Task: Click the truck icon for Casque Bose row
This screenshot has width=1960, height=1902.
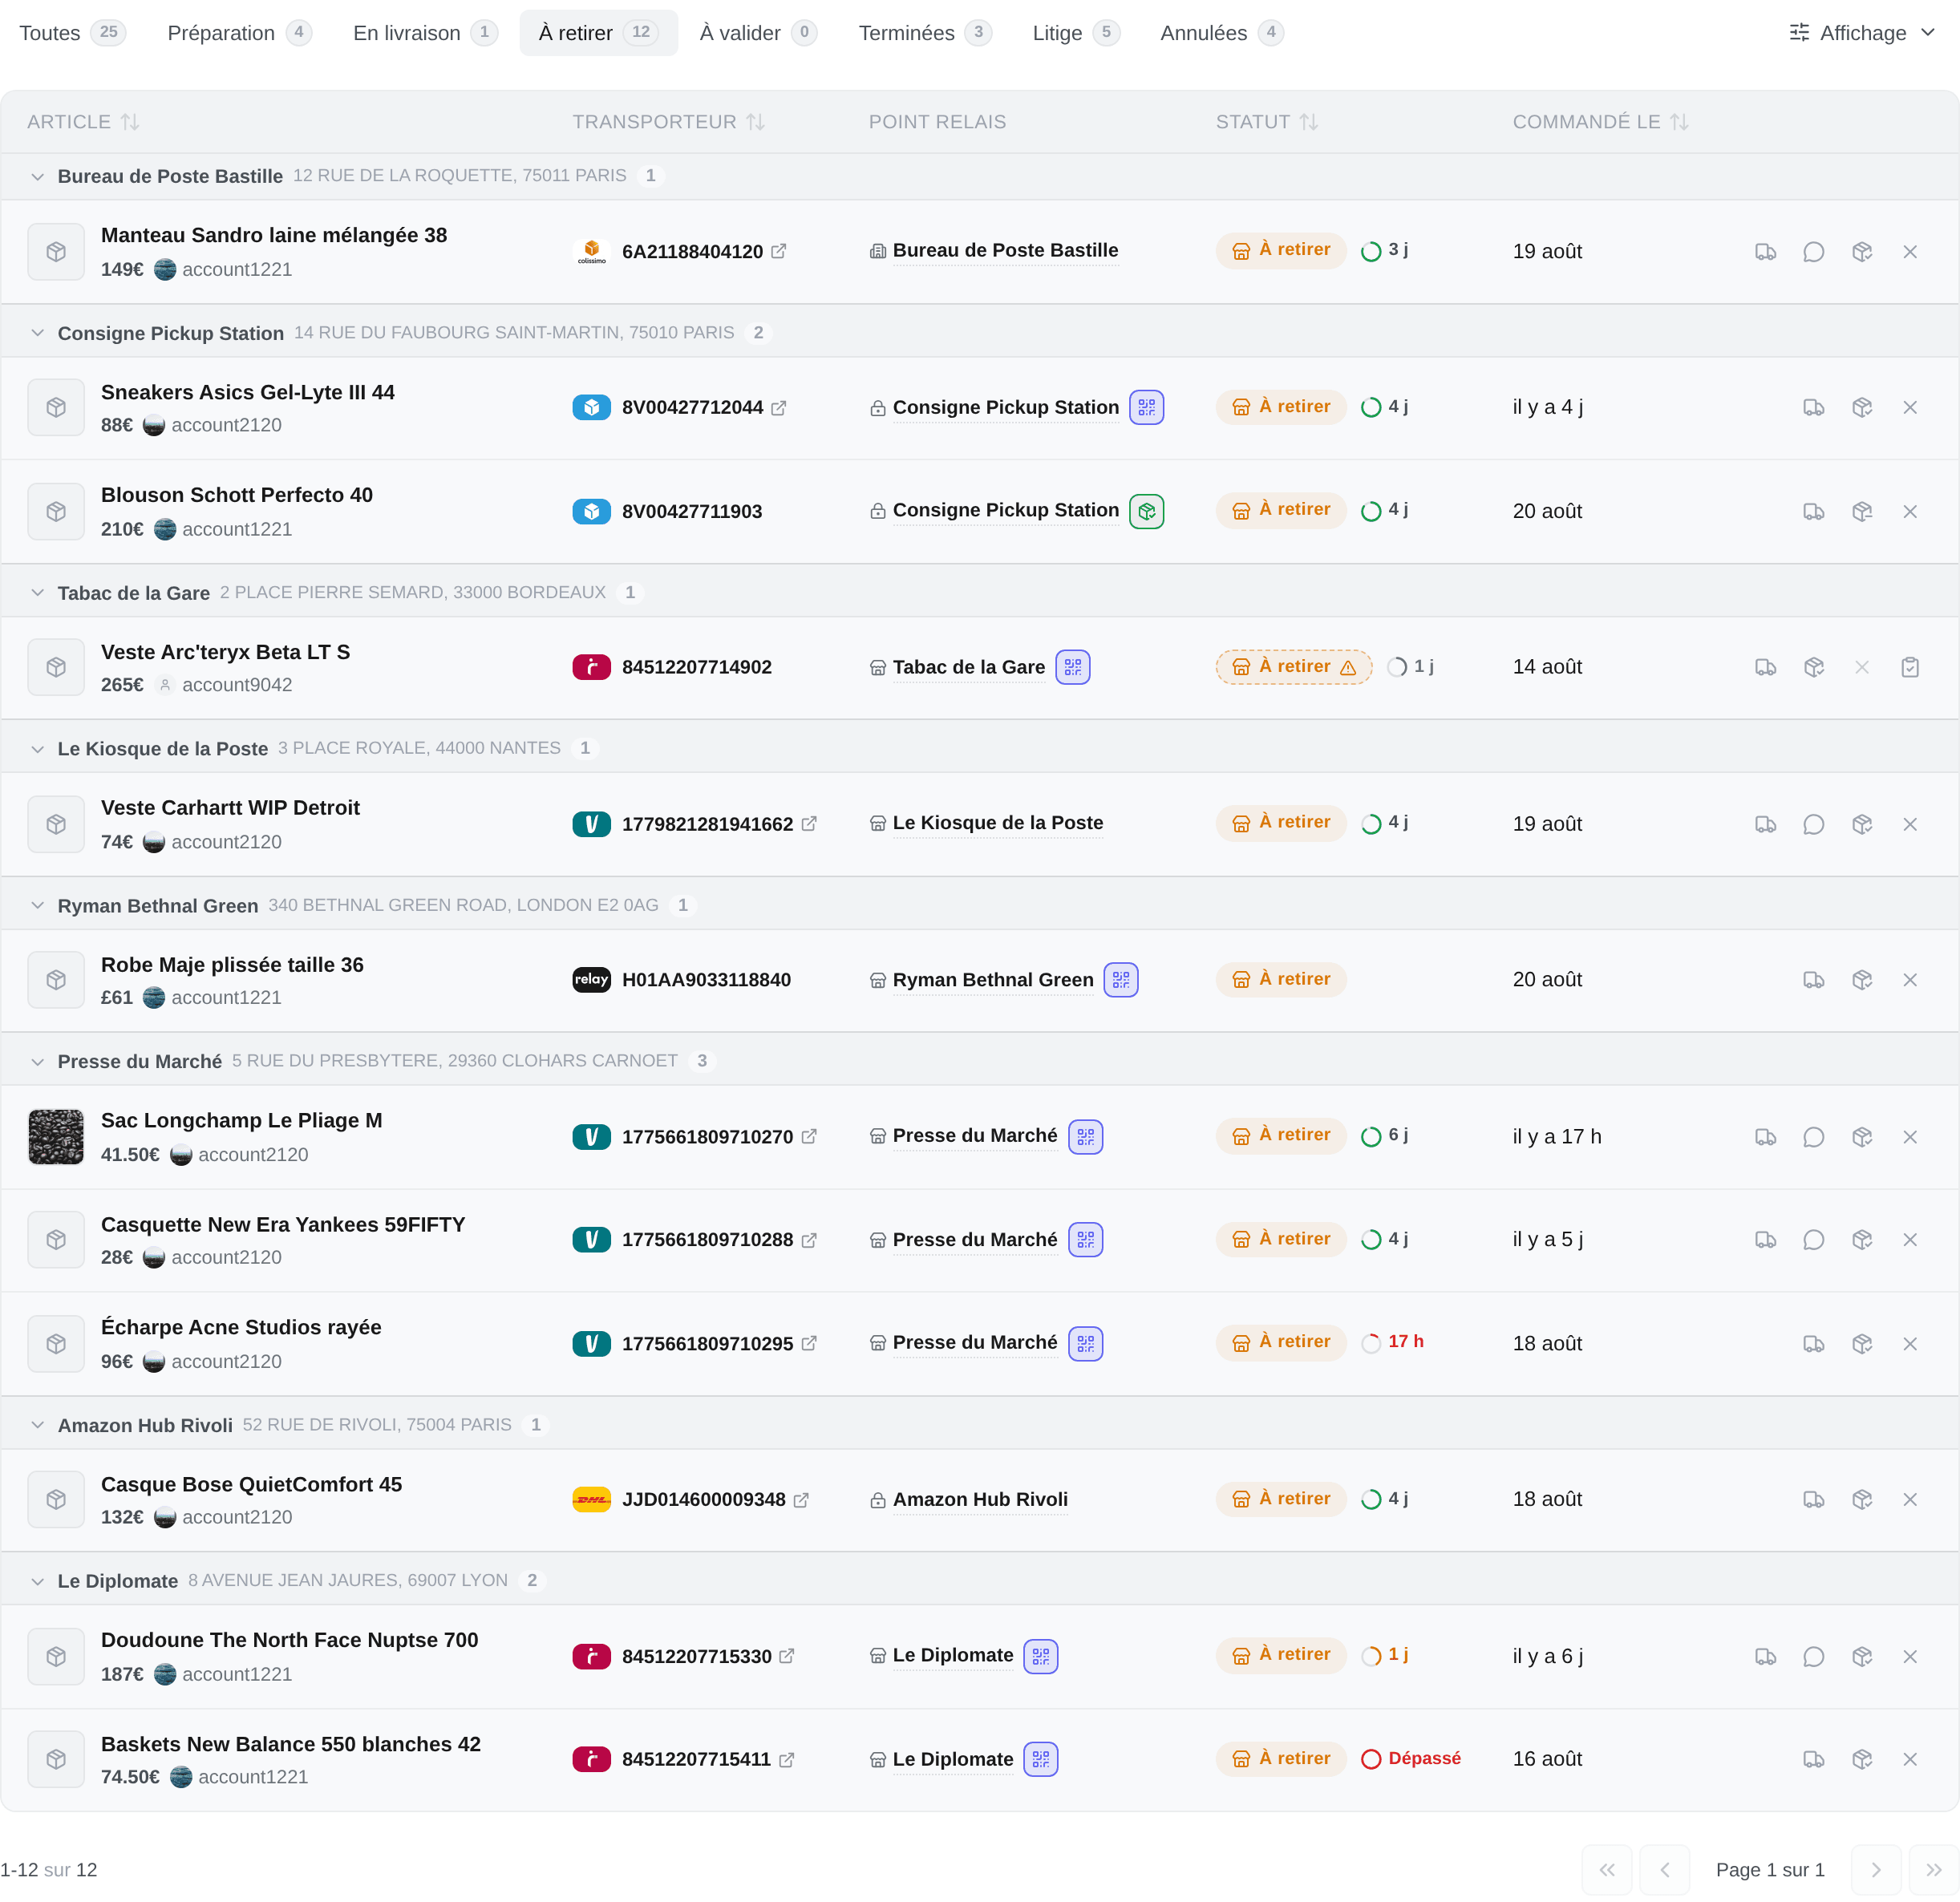Action: 1813,1500
